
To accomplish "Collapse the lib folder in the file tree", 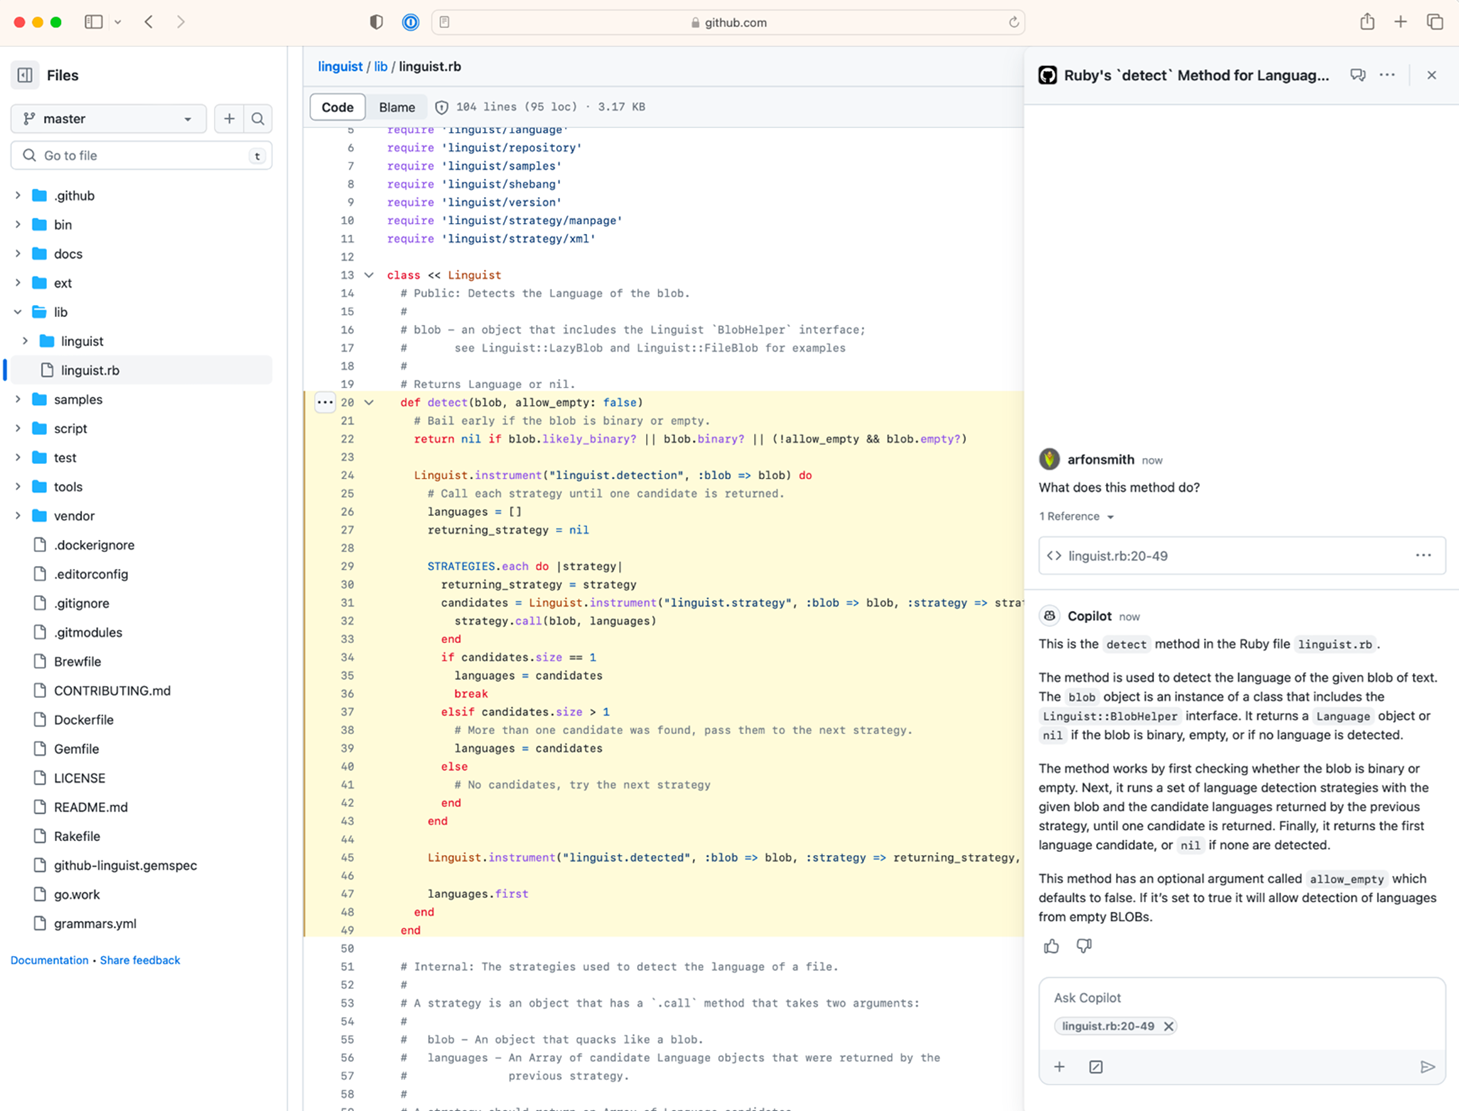I will click(17, 312).
